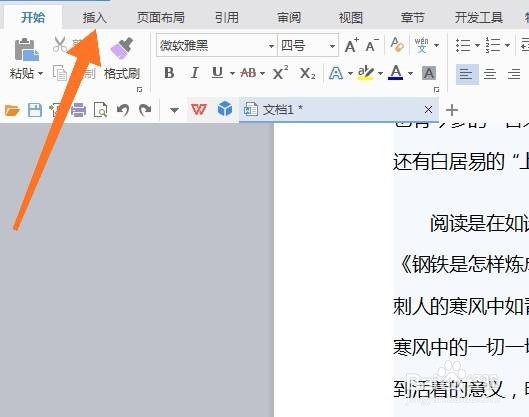Switch to the 审阅 tab

point(289,18)
